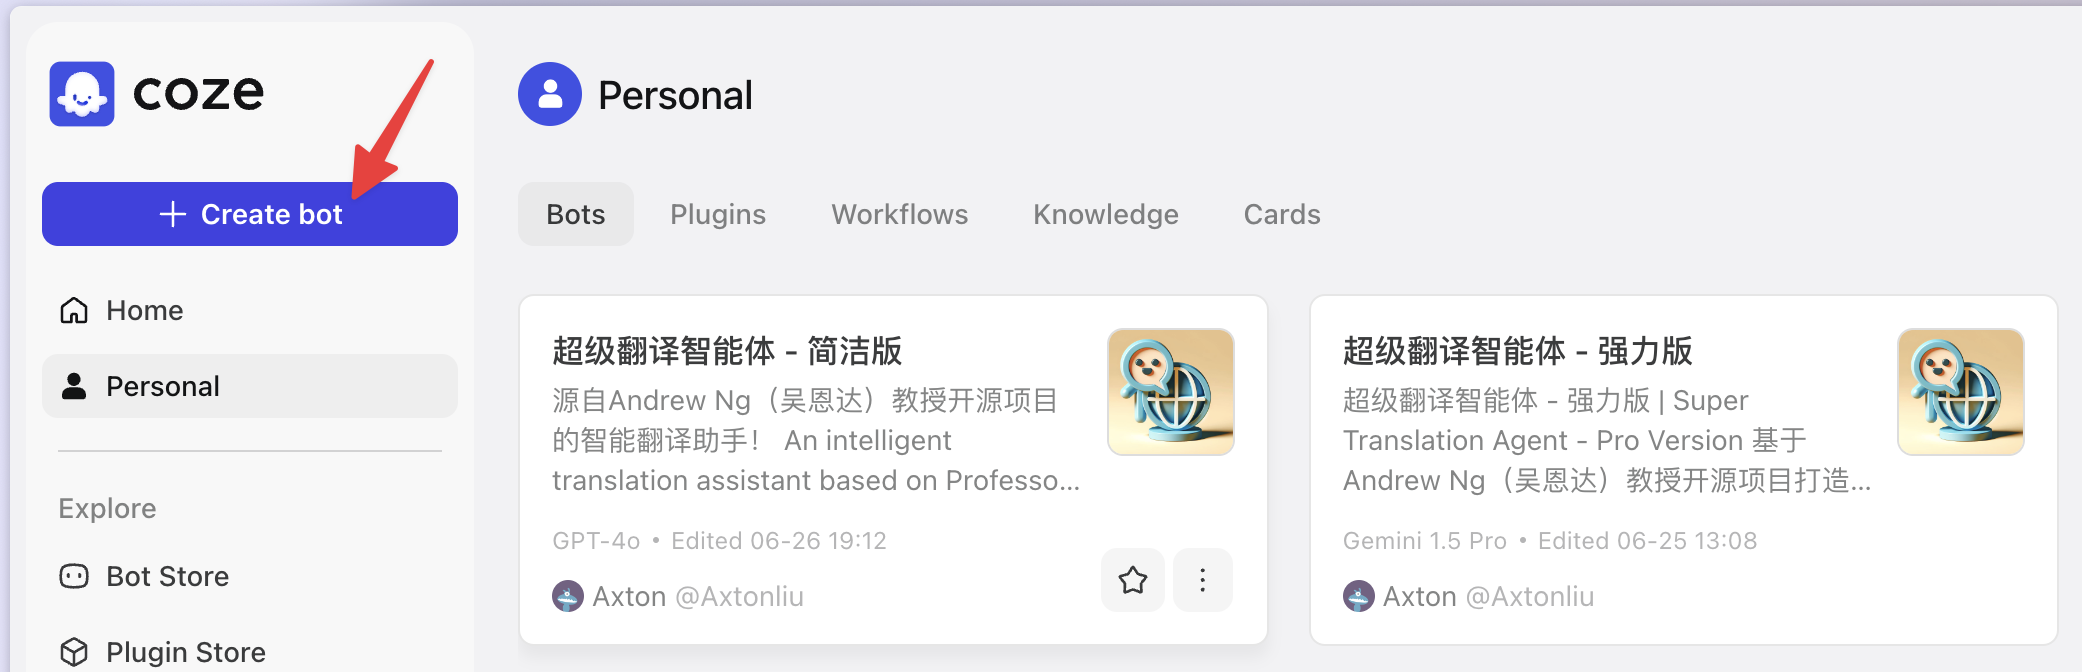Image resolution: width=2082 pixels, height=672 pixels.
Task: Open 超级翻译智能体 - 强力版 bot title
Action: click(1517, 351)
